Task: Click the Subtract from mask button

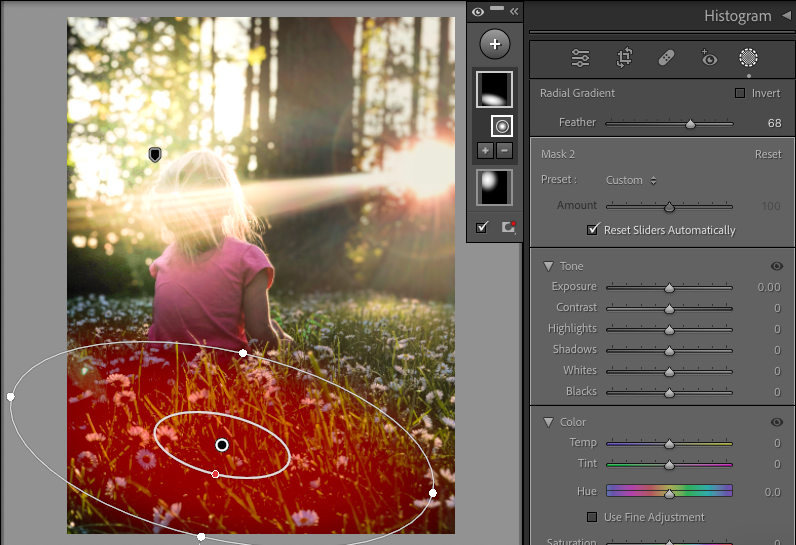Action: [x=504, y=150]
